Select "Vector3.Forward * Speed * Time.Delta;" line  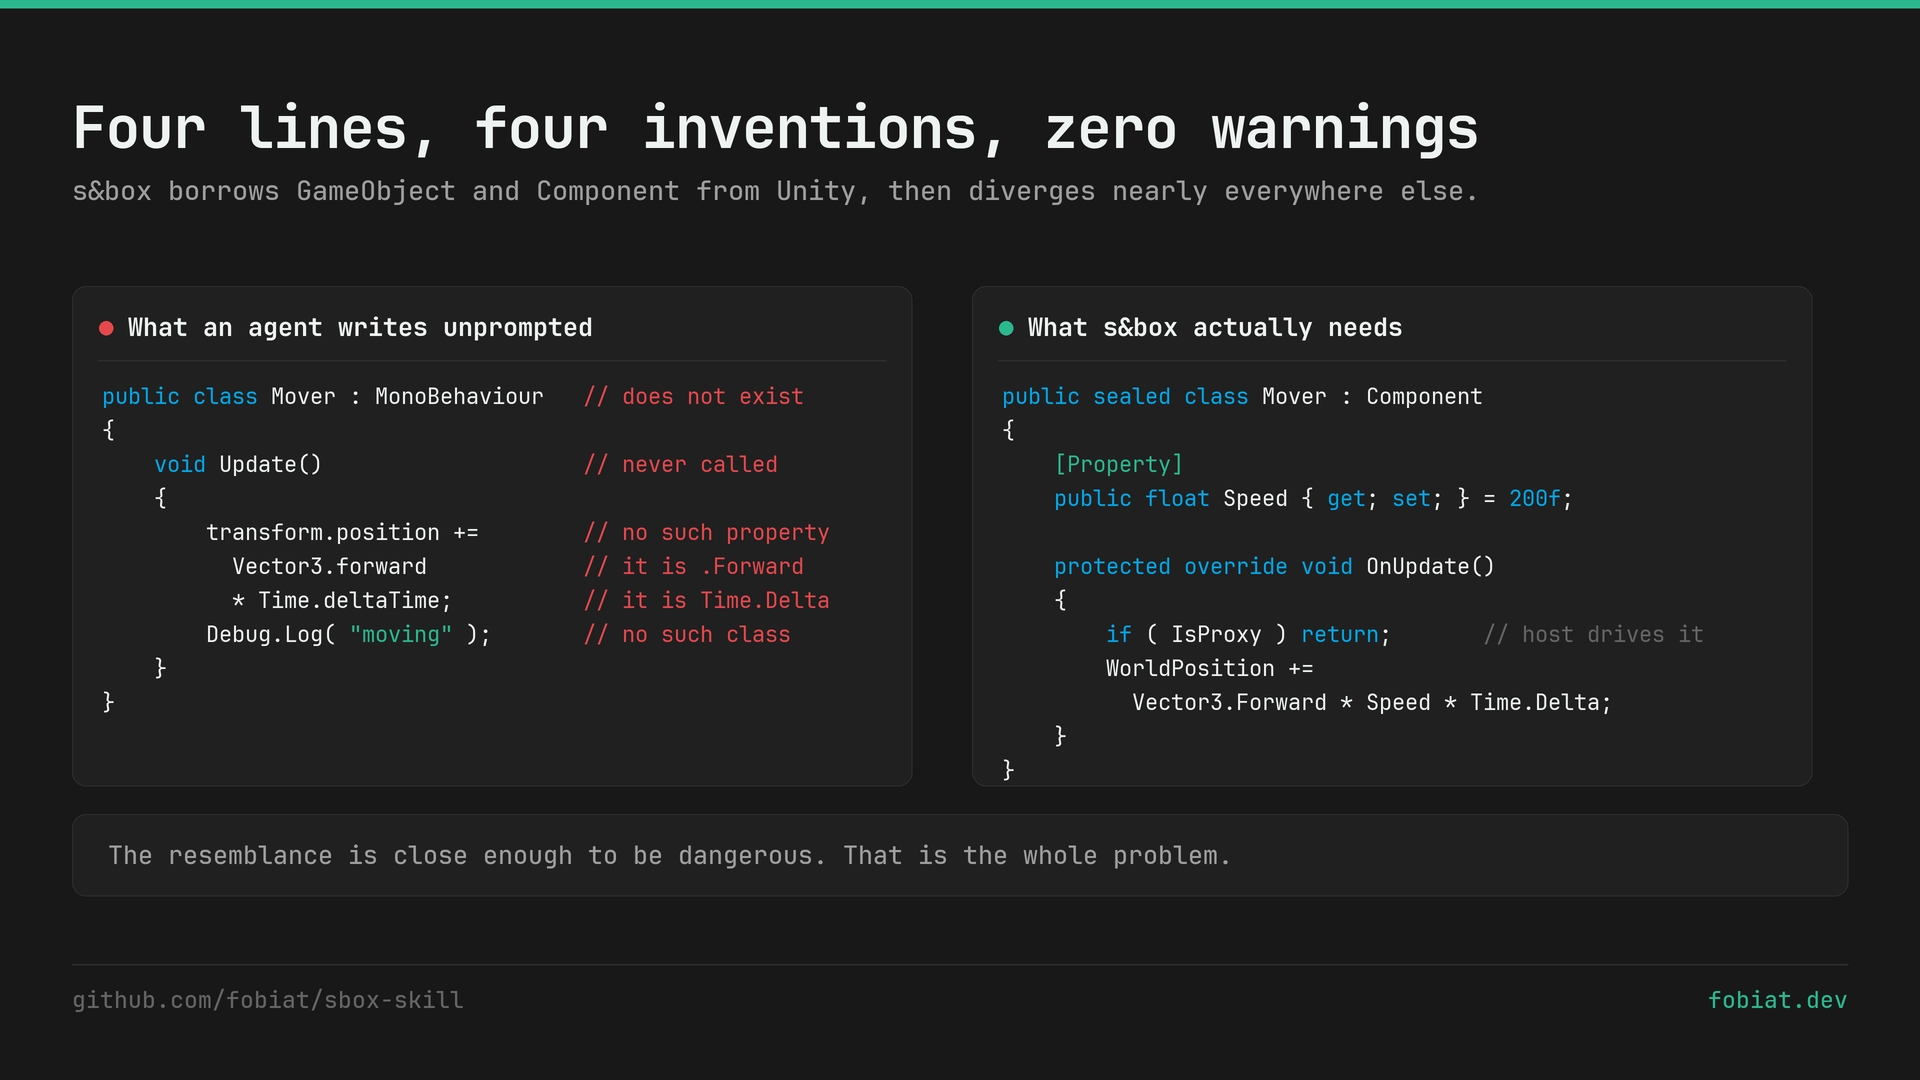click(x=1372, y=703)
